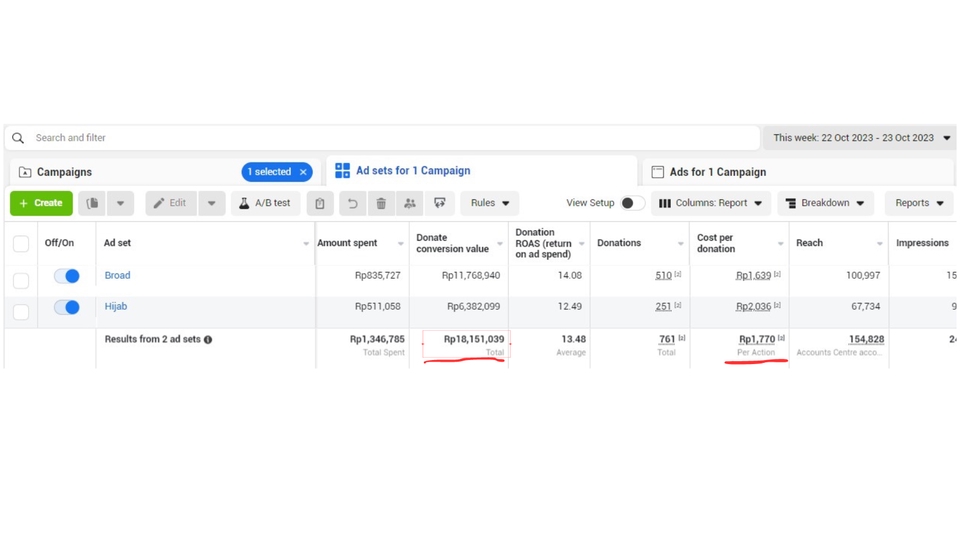Viewport: 960px width, 540px height.
Task: Click the undo arrow icon
Action: coord(352,203)
